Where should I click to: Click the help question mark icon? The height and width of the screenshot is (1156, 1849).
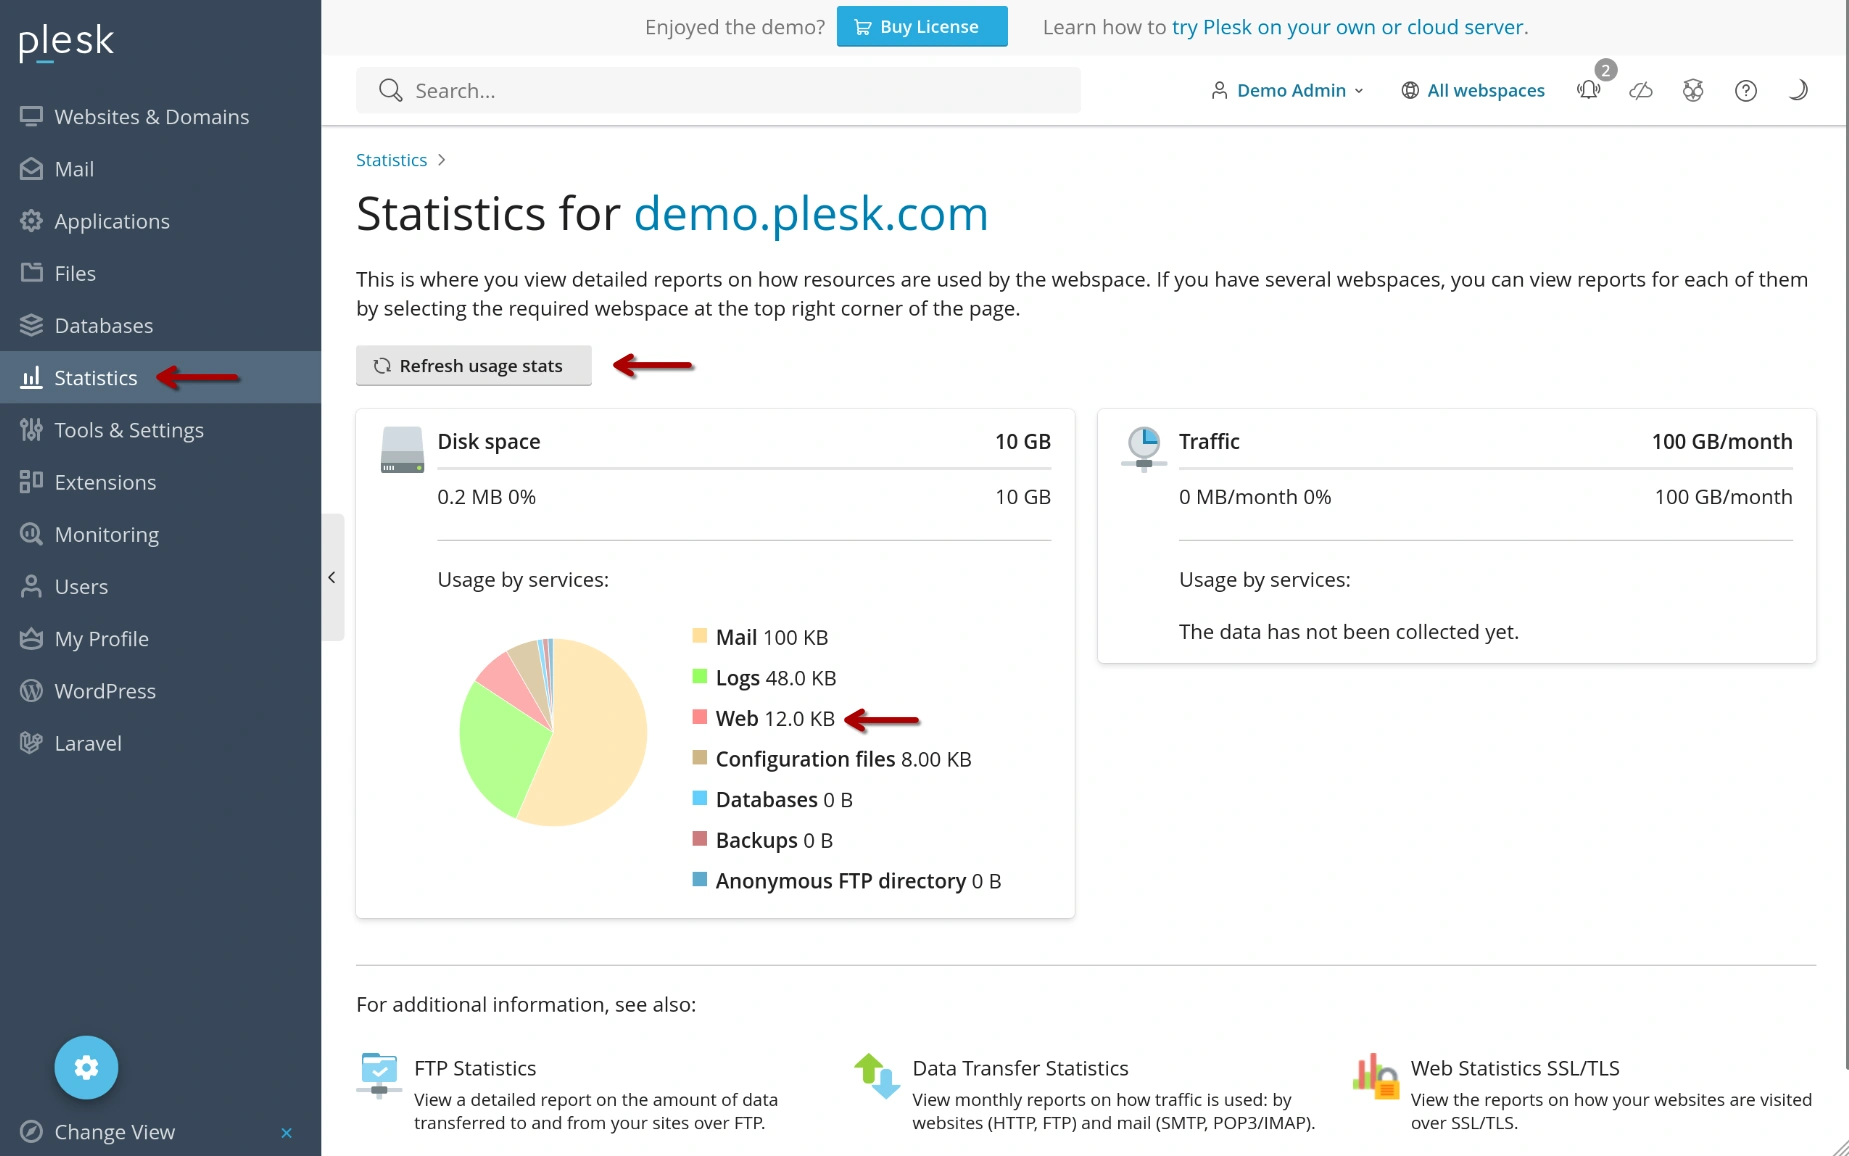click(1745, 91)
